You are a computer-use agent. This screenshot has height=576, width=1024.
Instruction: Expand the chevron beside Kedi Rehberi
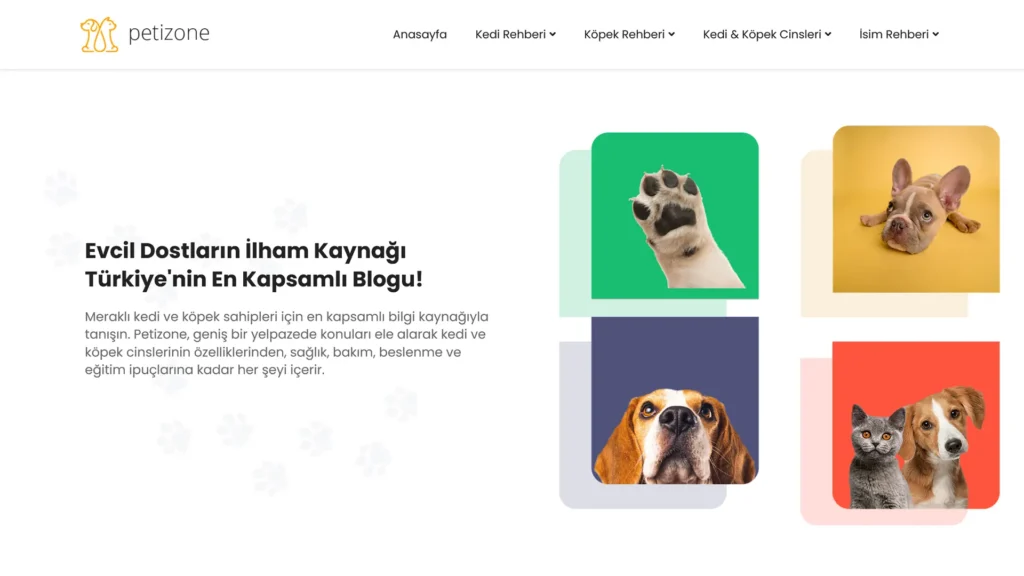coord(553,34)
